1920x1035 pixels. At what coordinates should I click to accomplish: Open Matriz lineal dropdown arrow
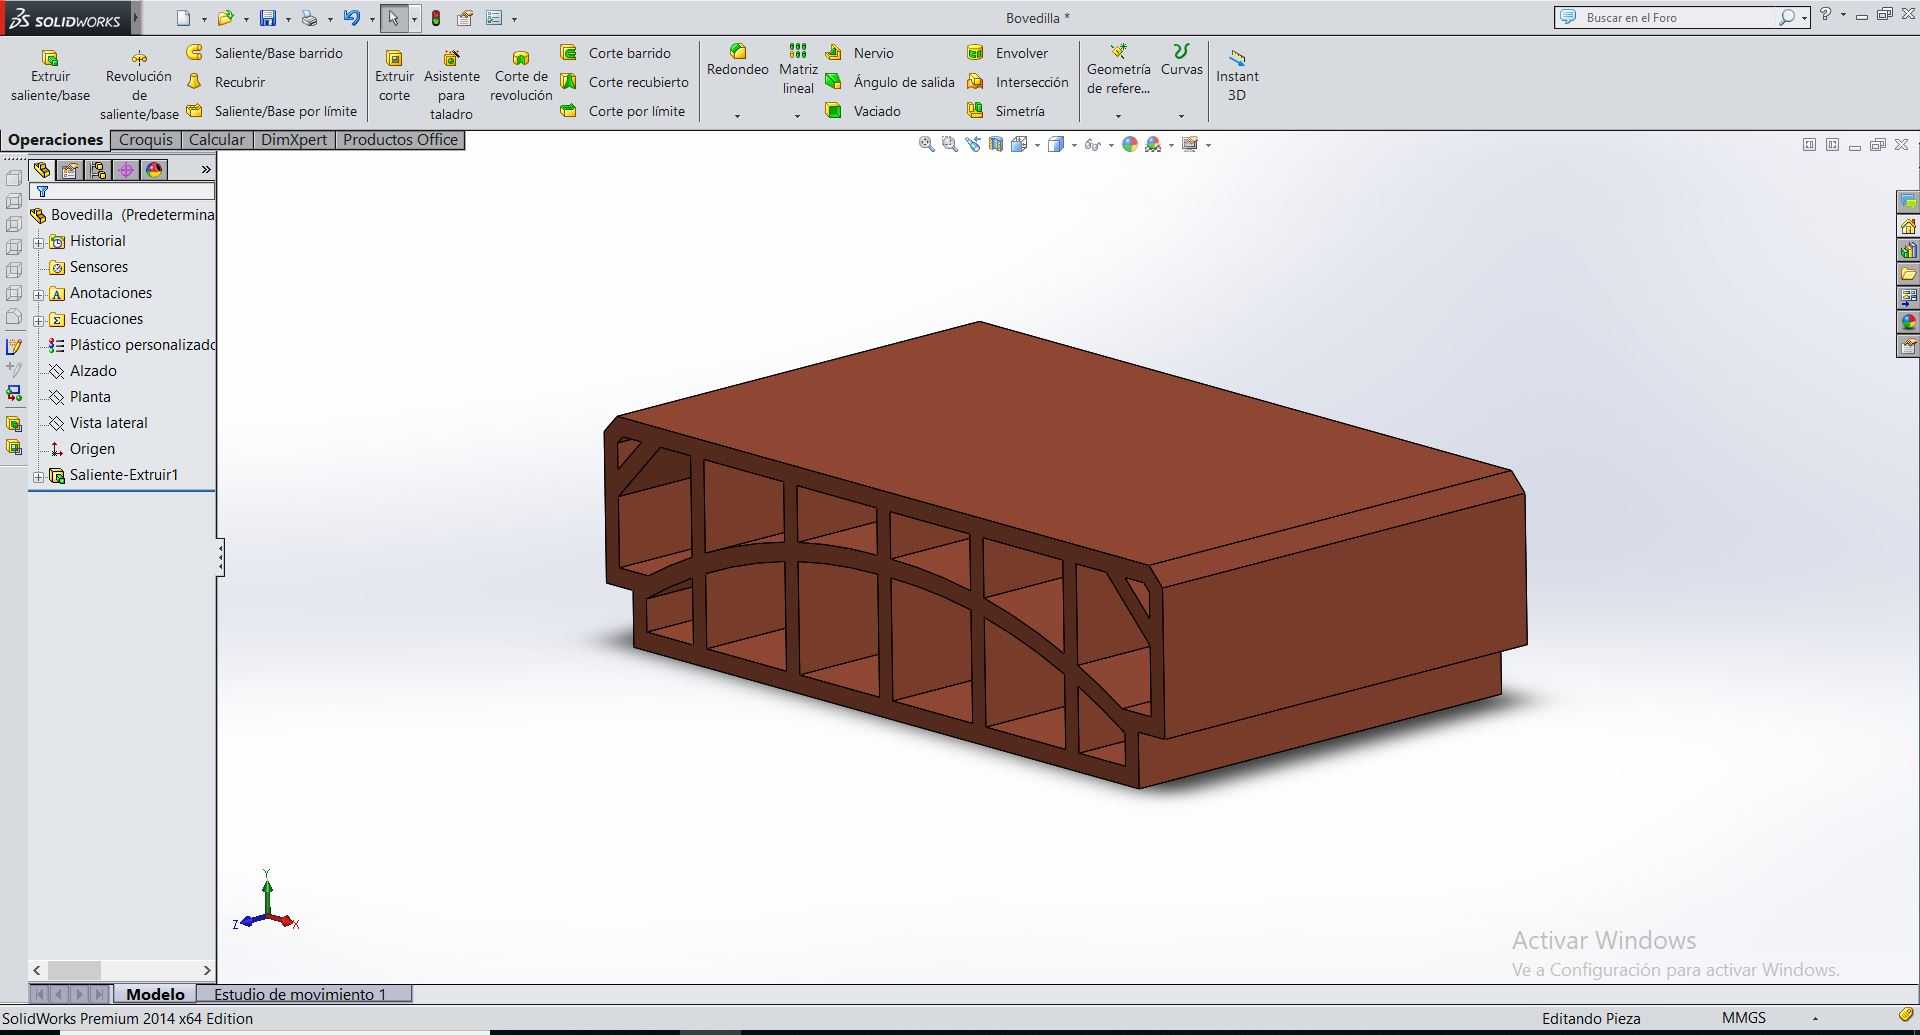[798, 116]
